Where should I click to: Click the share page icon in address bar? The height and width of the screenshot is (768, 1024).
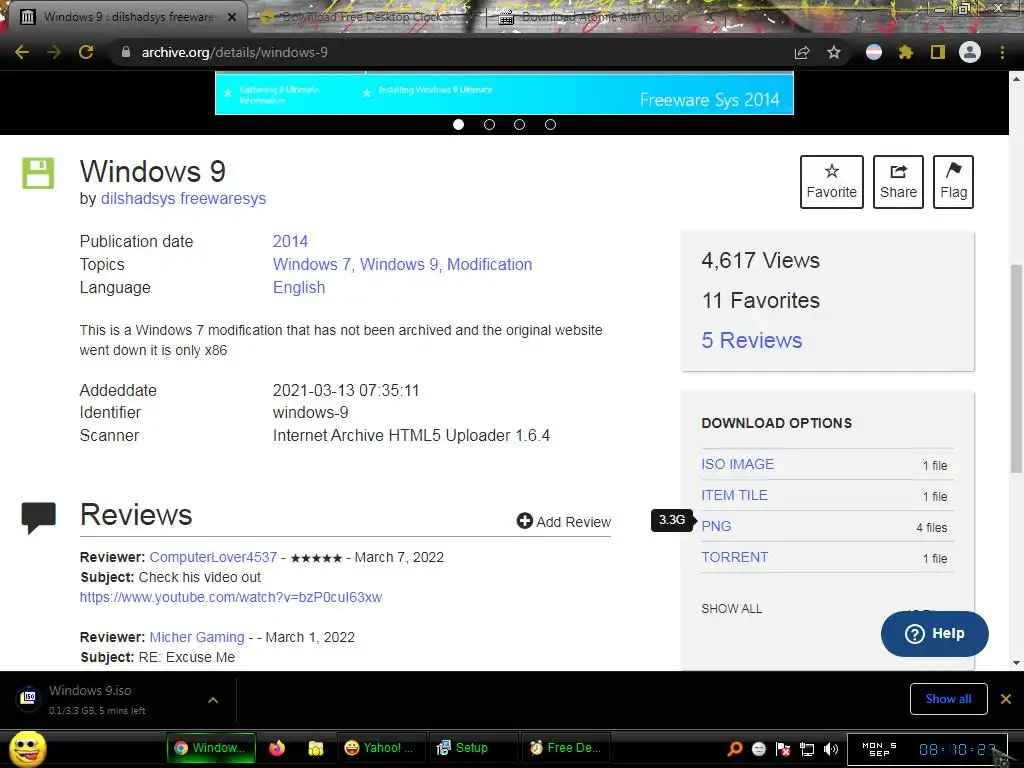tap(802, 52)
